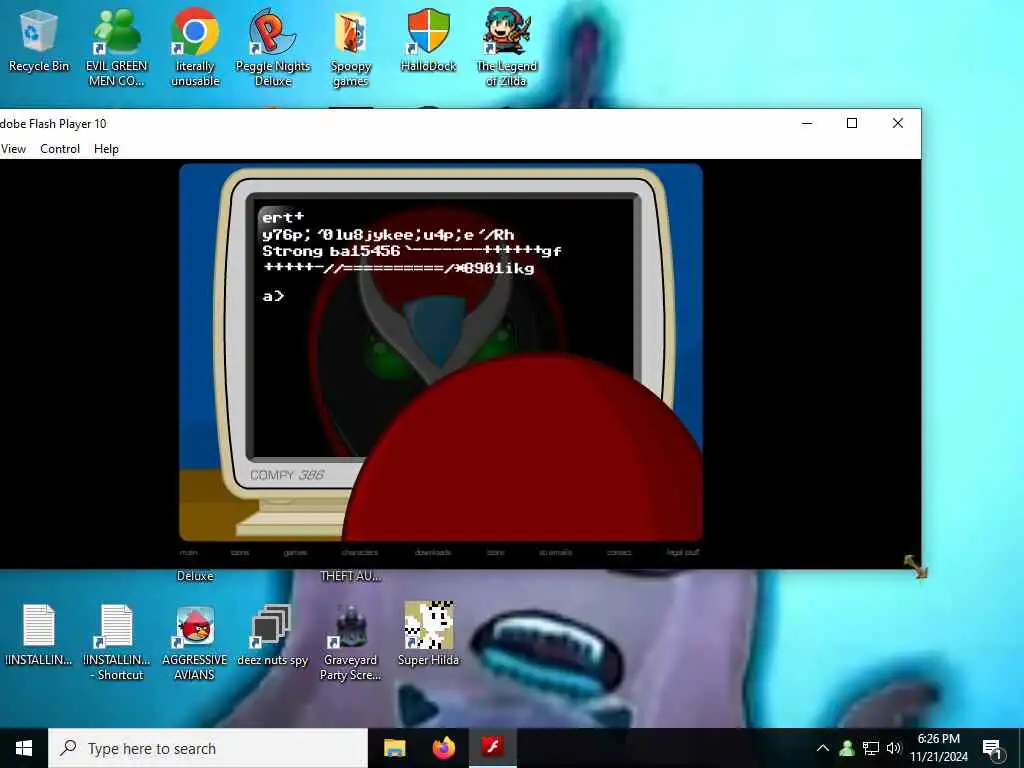
Task: Click the 'main' link in Flash navigation
Action: point(189,552)
